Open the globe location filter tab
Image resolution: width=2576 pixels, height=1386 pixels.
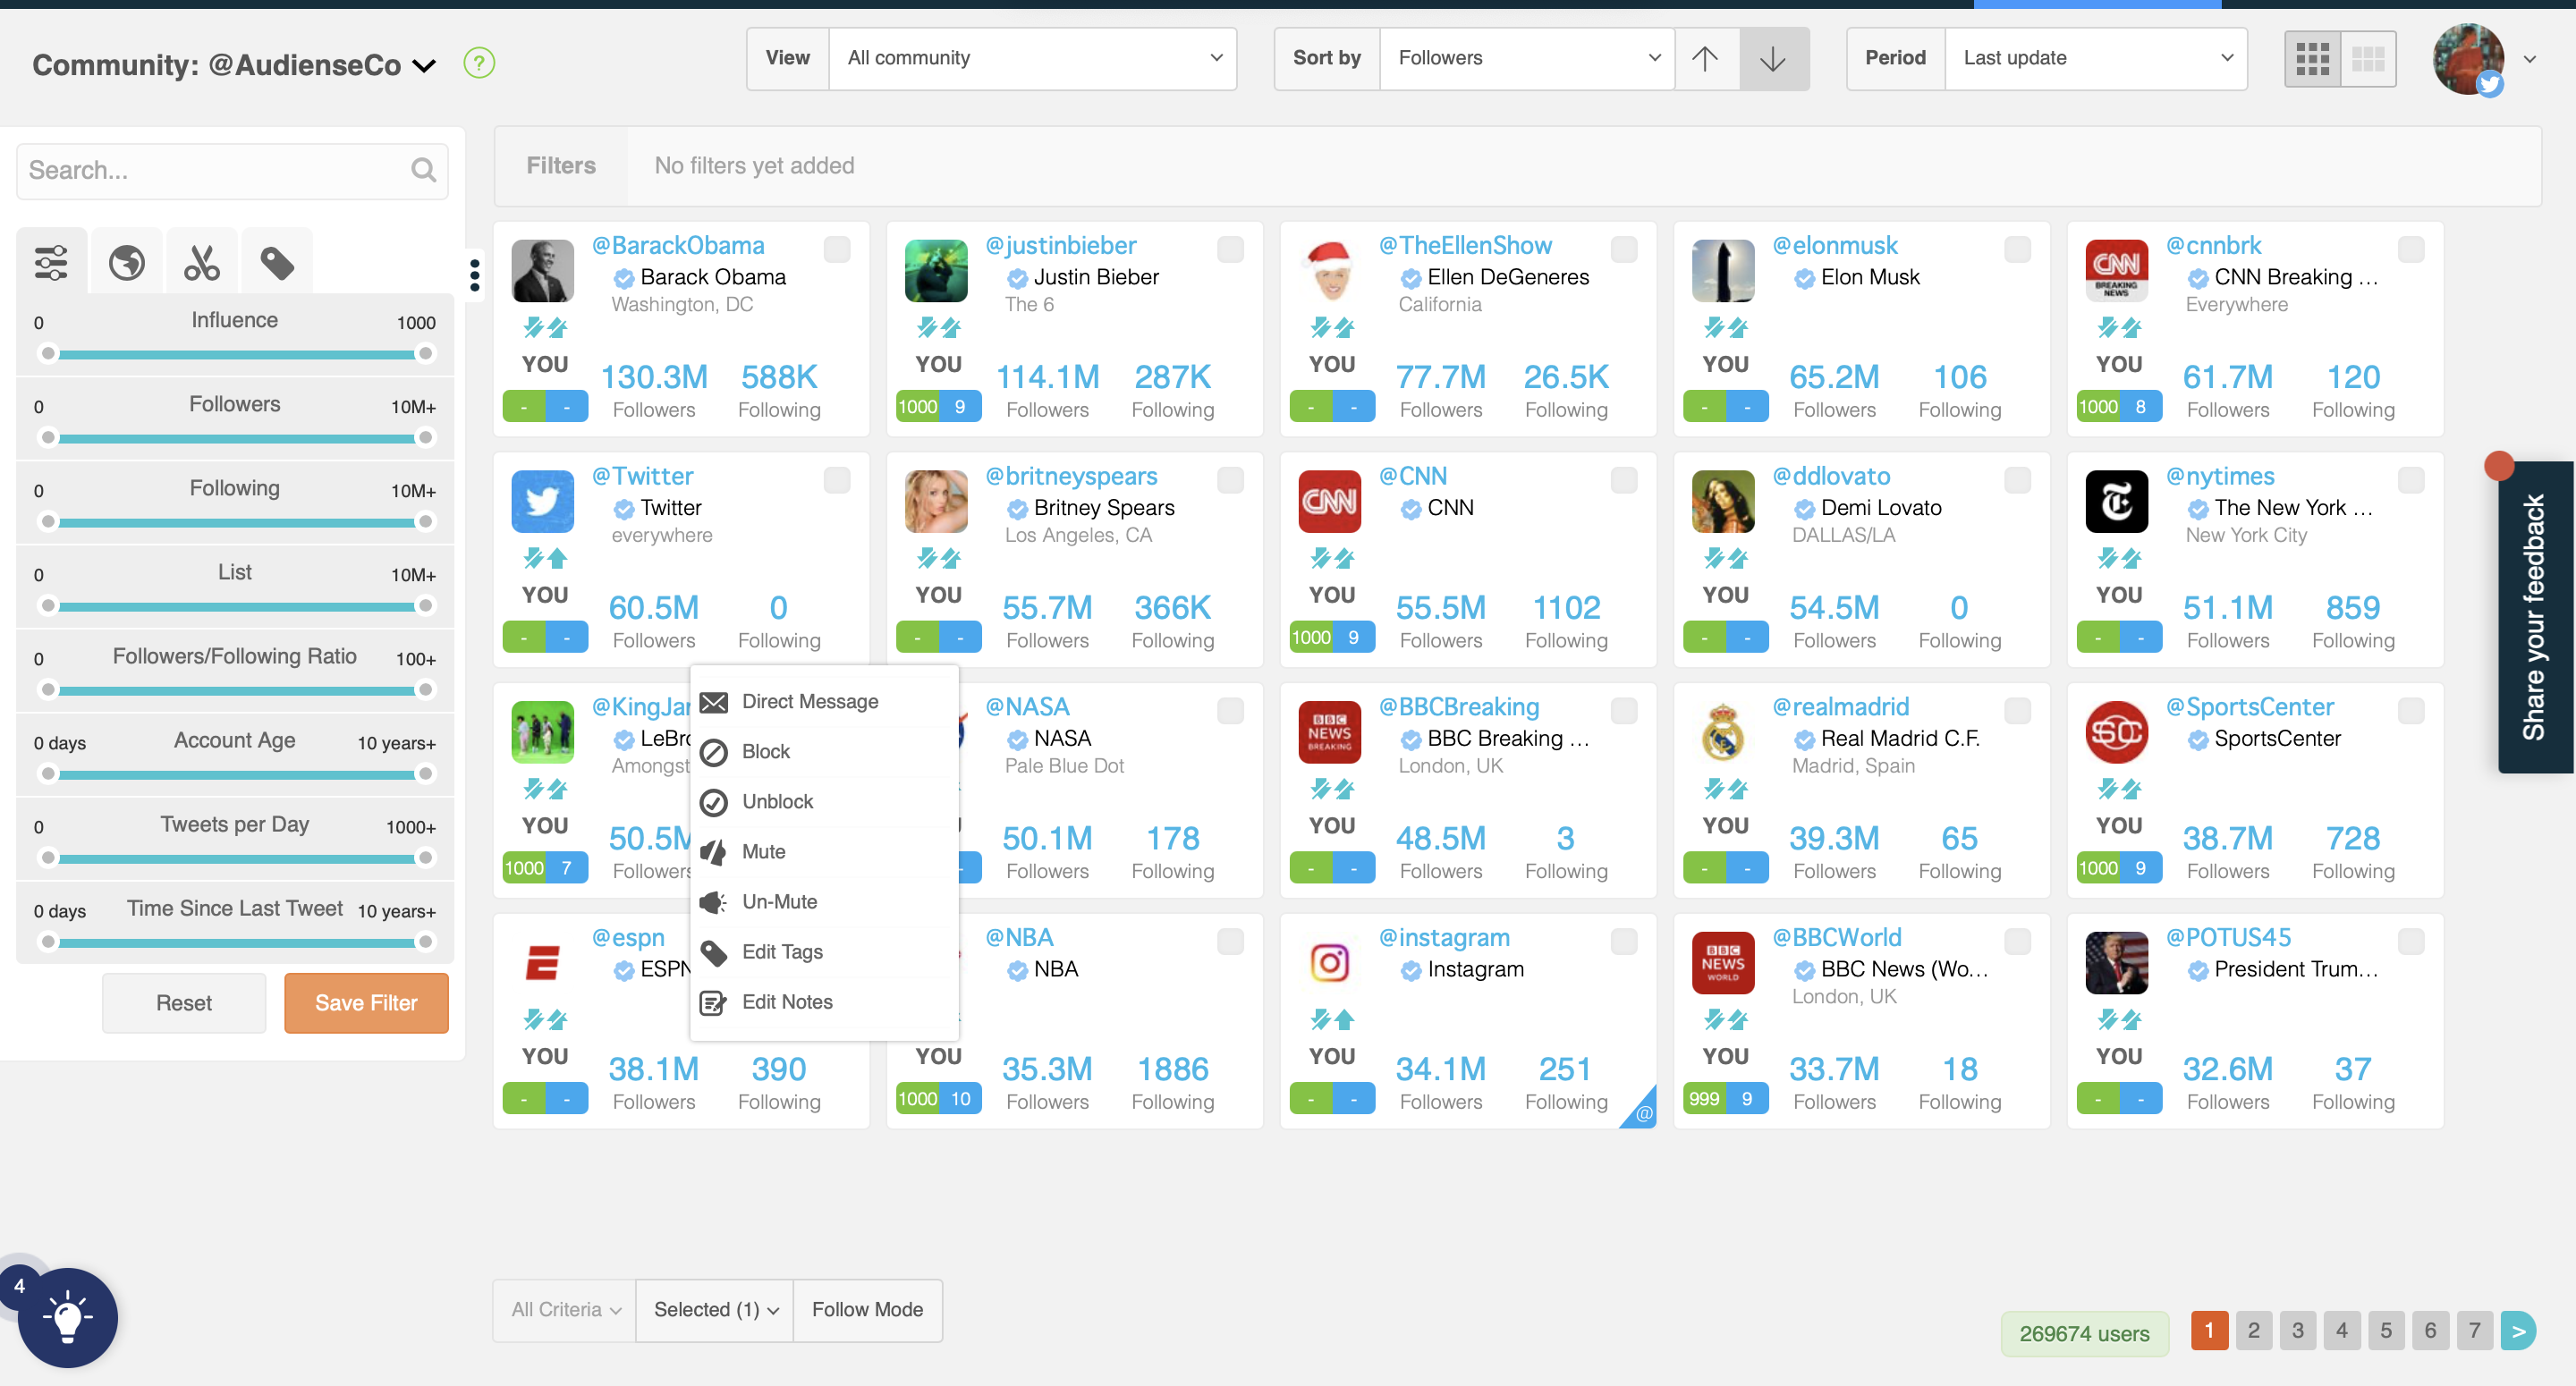(127, 263)
